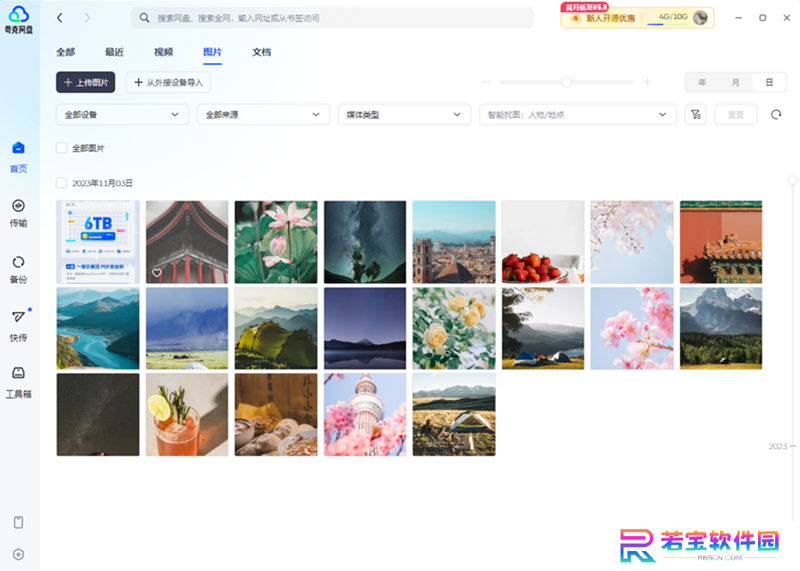Screen dimensions: 800x571
Task: Open the old town cityscape thumbnail
Action: point(454,242)
